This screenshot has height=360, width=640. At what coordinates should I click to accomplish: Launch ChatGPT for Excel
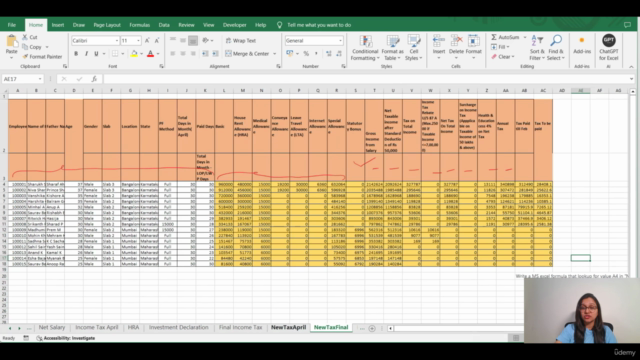pyautogui.click(x=609, y=48)
